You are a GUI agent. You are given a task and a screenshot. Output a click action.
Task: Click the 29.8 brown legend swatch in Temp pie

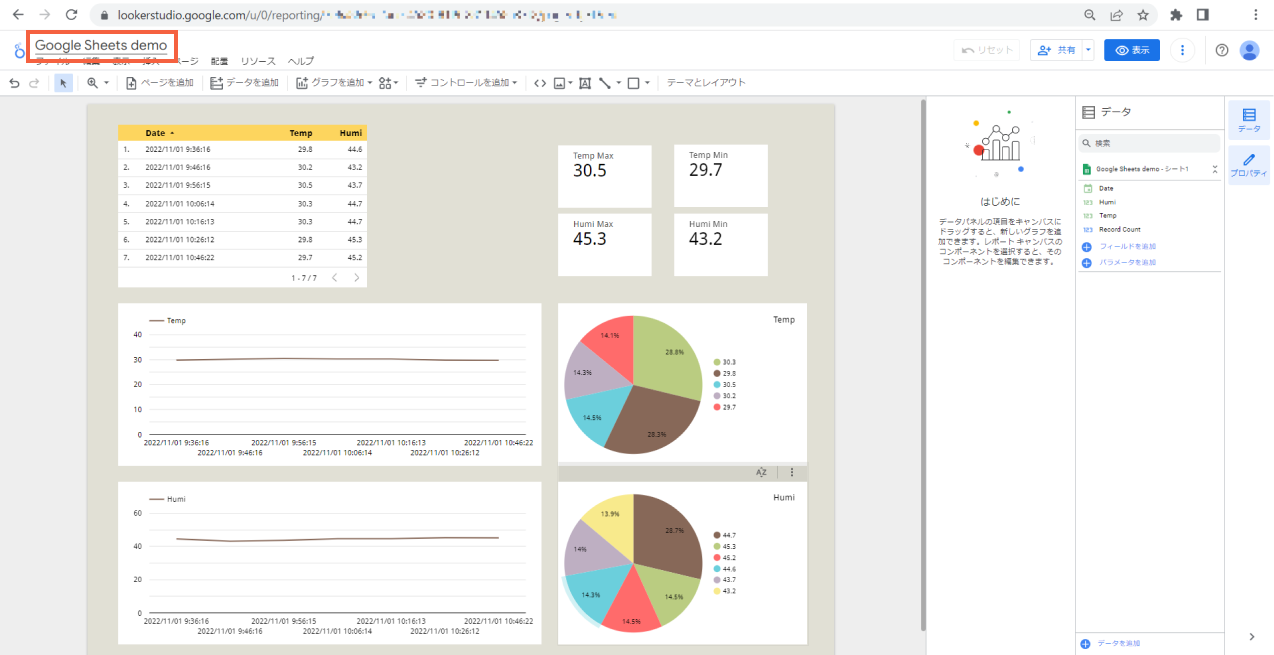[x=717, y=373]
